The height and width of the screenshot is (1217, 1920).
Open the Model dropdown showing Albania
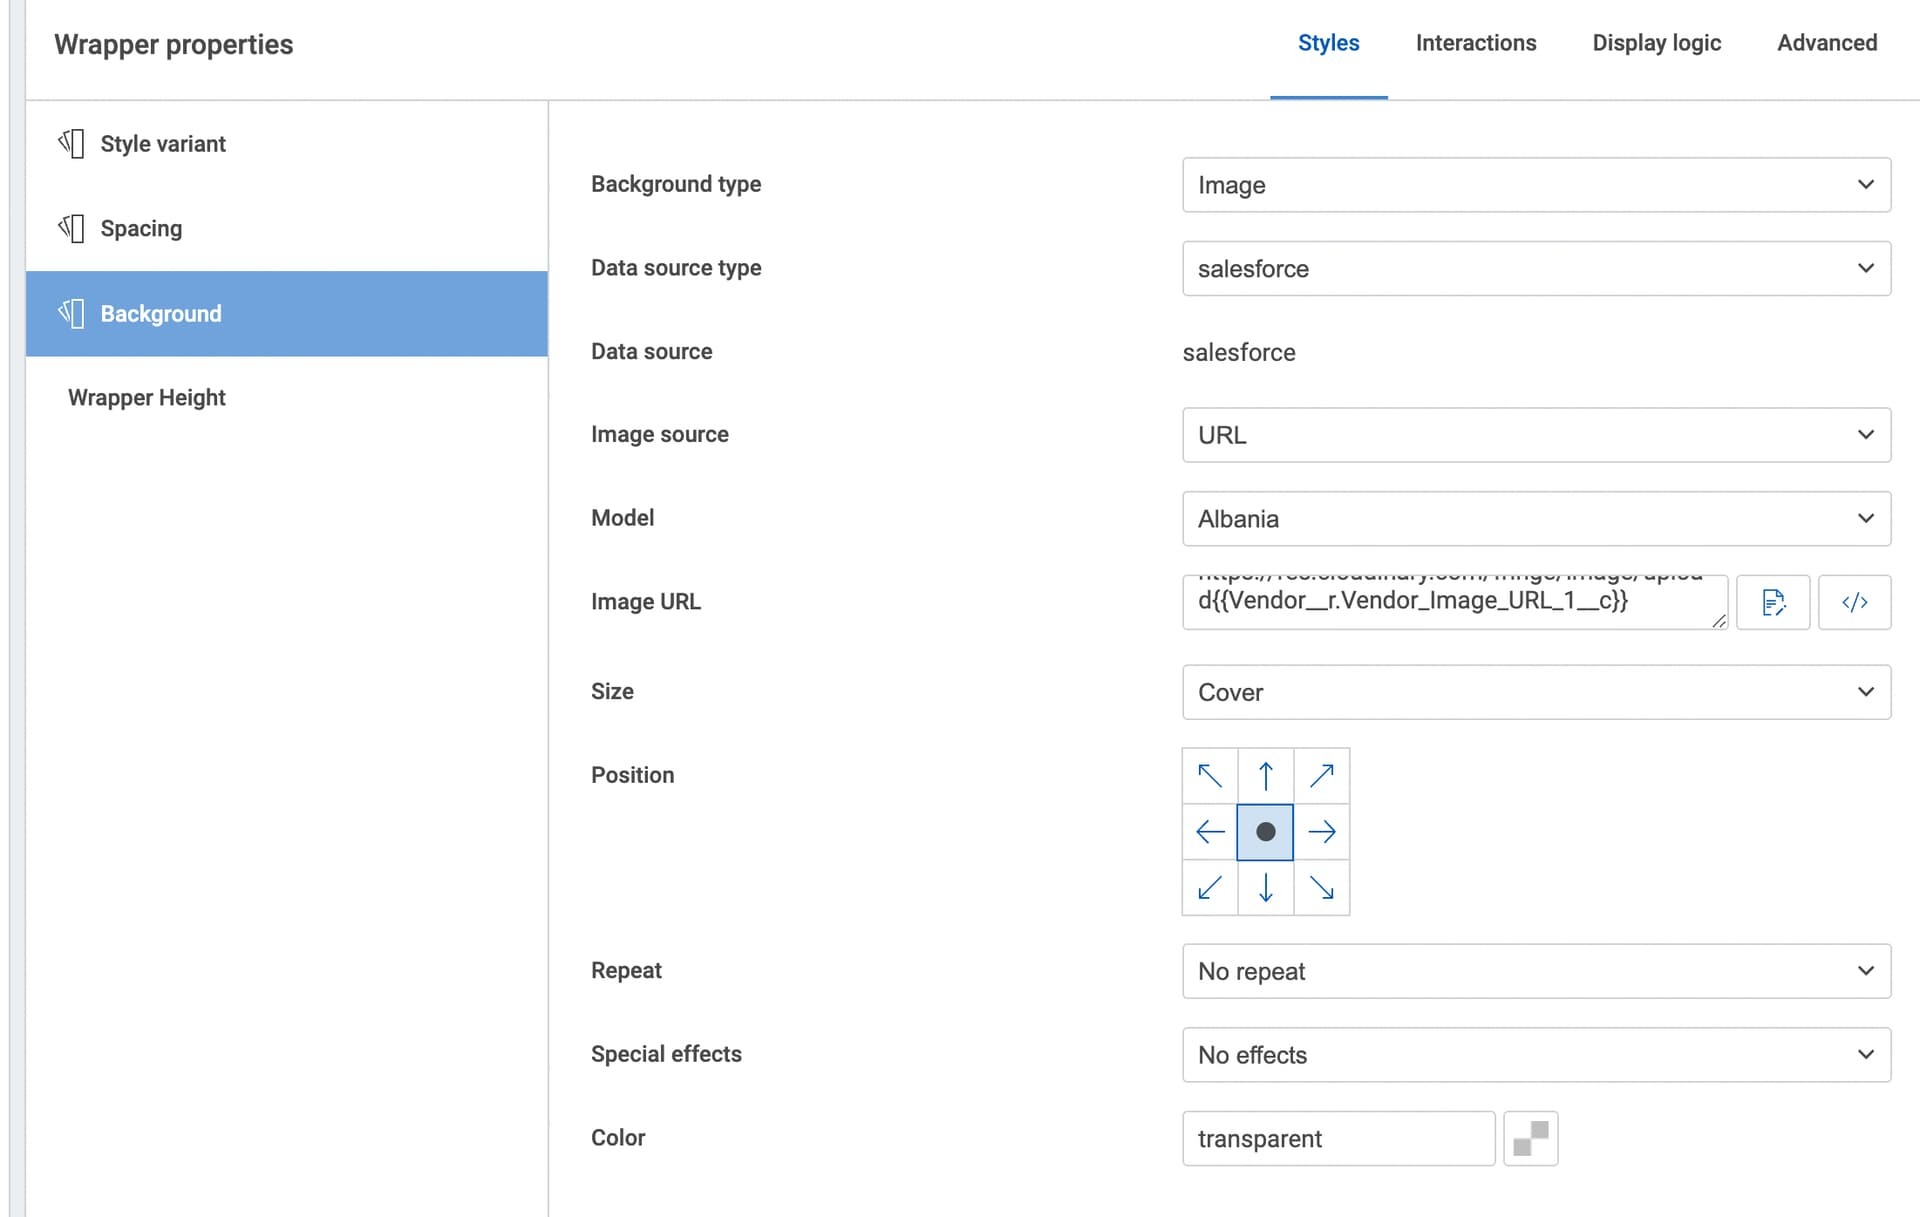(1536, 518)
